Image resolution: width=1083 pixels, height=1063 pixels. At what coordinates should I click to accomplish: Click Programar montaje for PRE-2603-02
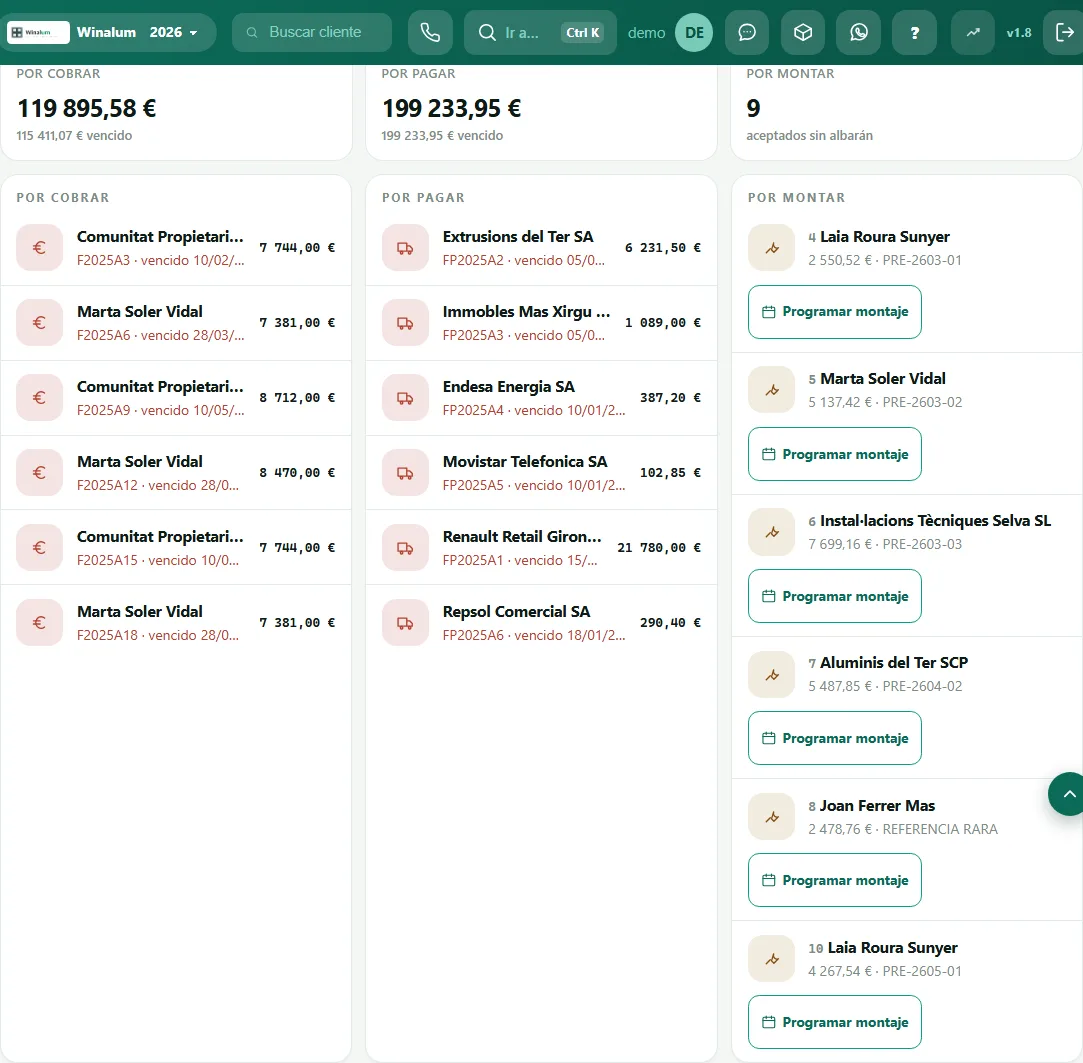click(834, 454)
